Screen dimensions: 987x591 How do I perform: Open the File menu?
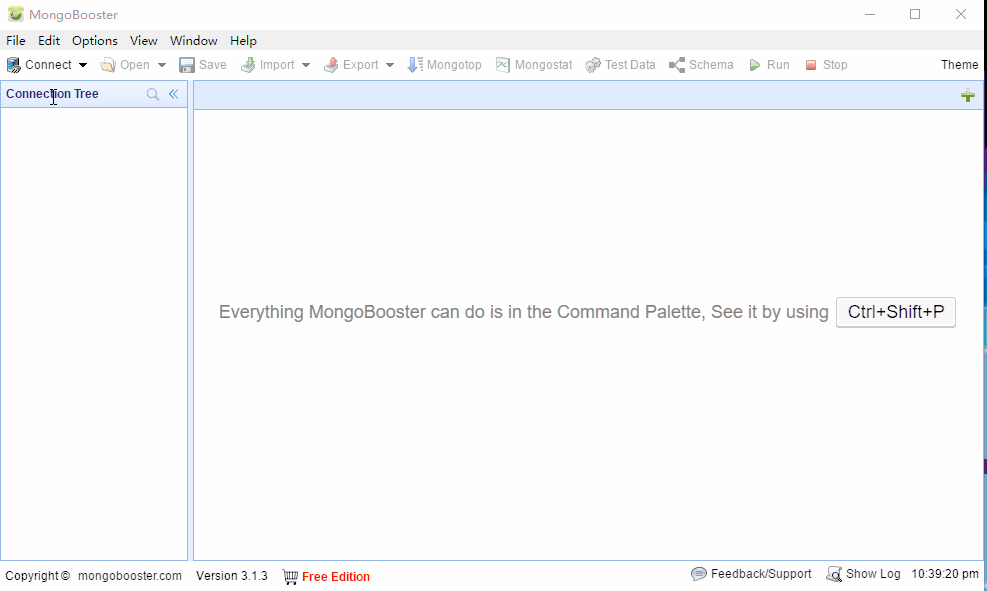[16, 40]
